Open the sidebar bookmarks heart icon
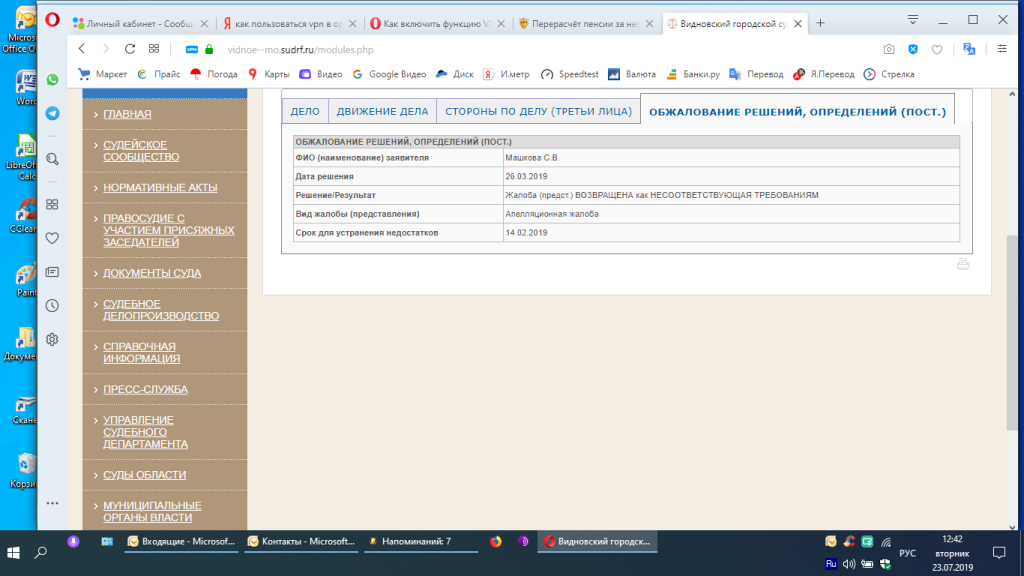The width and height of the screenshot is (1024, 576). [x=52, y=238]
